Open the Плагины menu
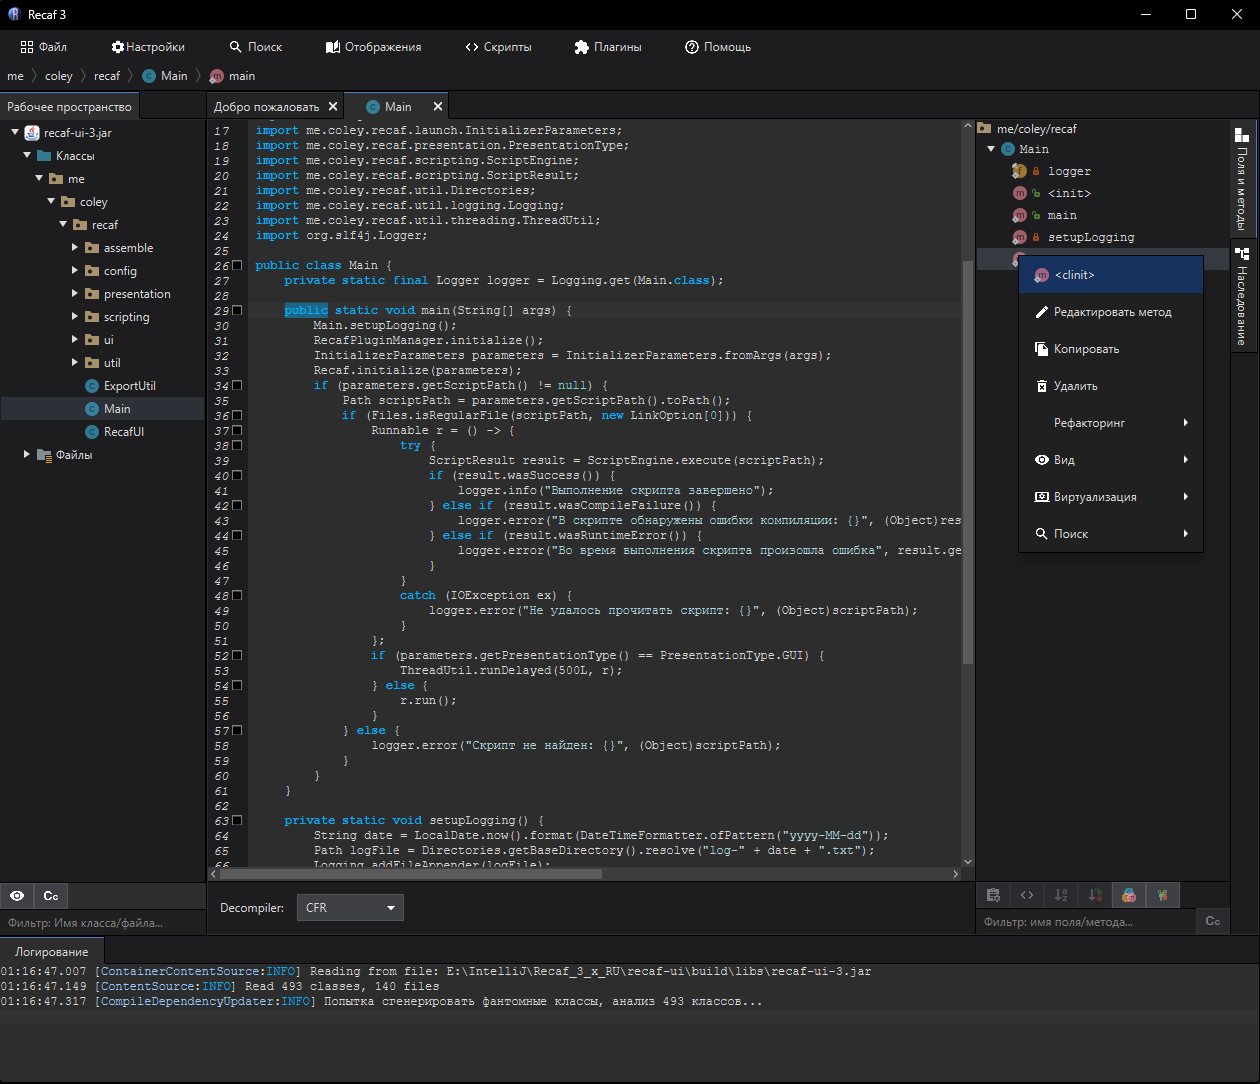Viewport: 1260px width, 1084px height. [608, 47]
